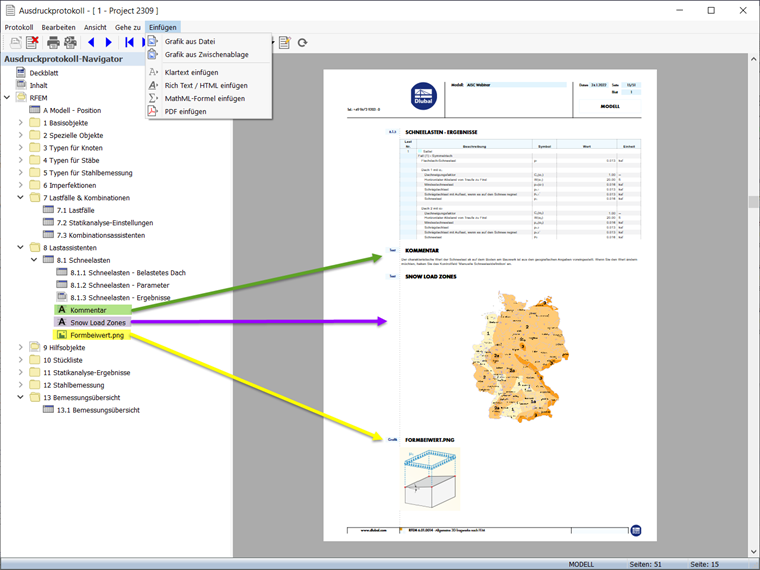Close the Einfügen menu

pyautogui.click(x=163, y=27)
